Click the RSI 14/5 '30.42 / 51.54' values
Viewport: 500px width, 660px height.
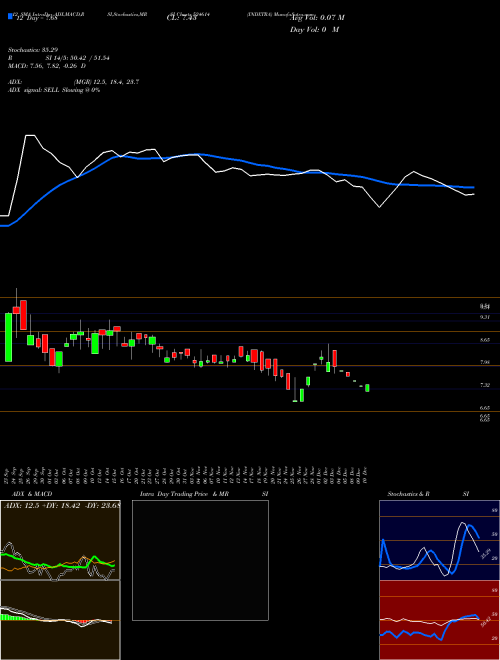(89, 58)
